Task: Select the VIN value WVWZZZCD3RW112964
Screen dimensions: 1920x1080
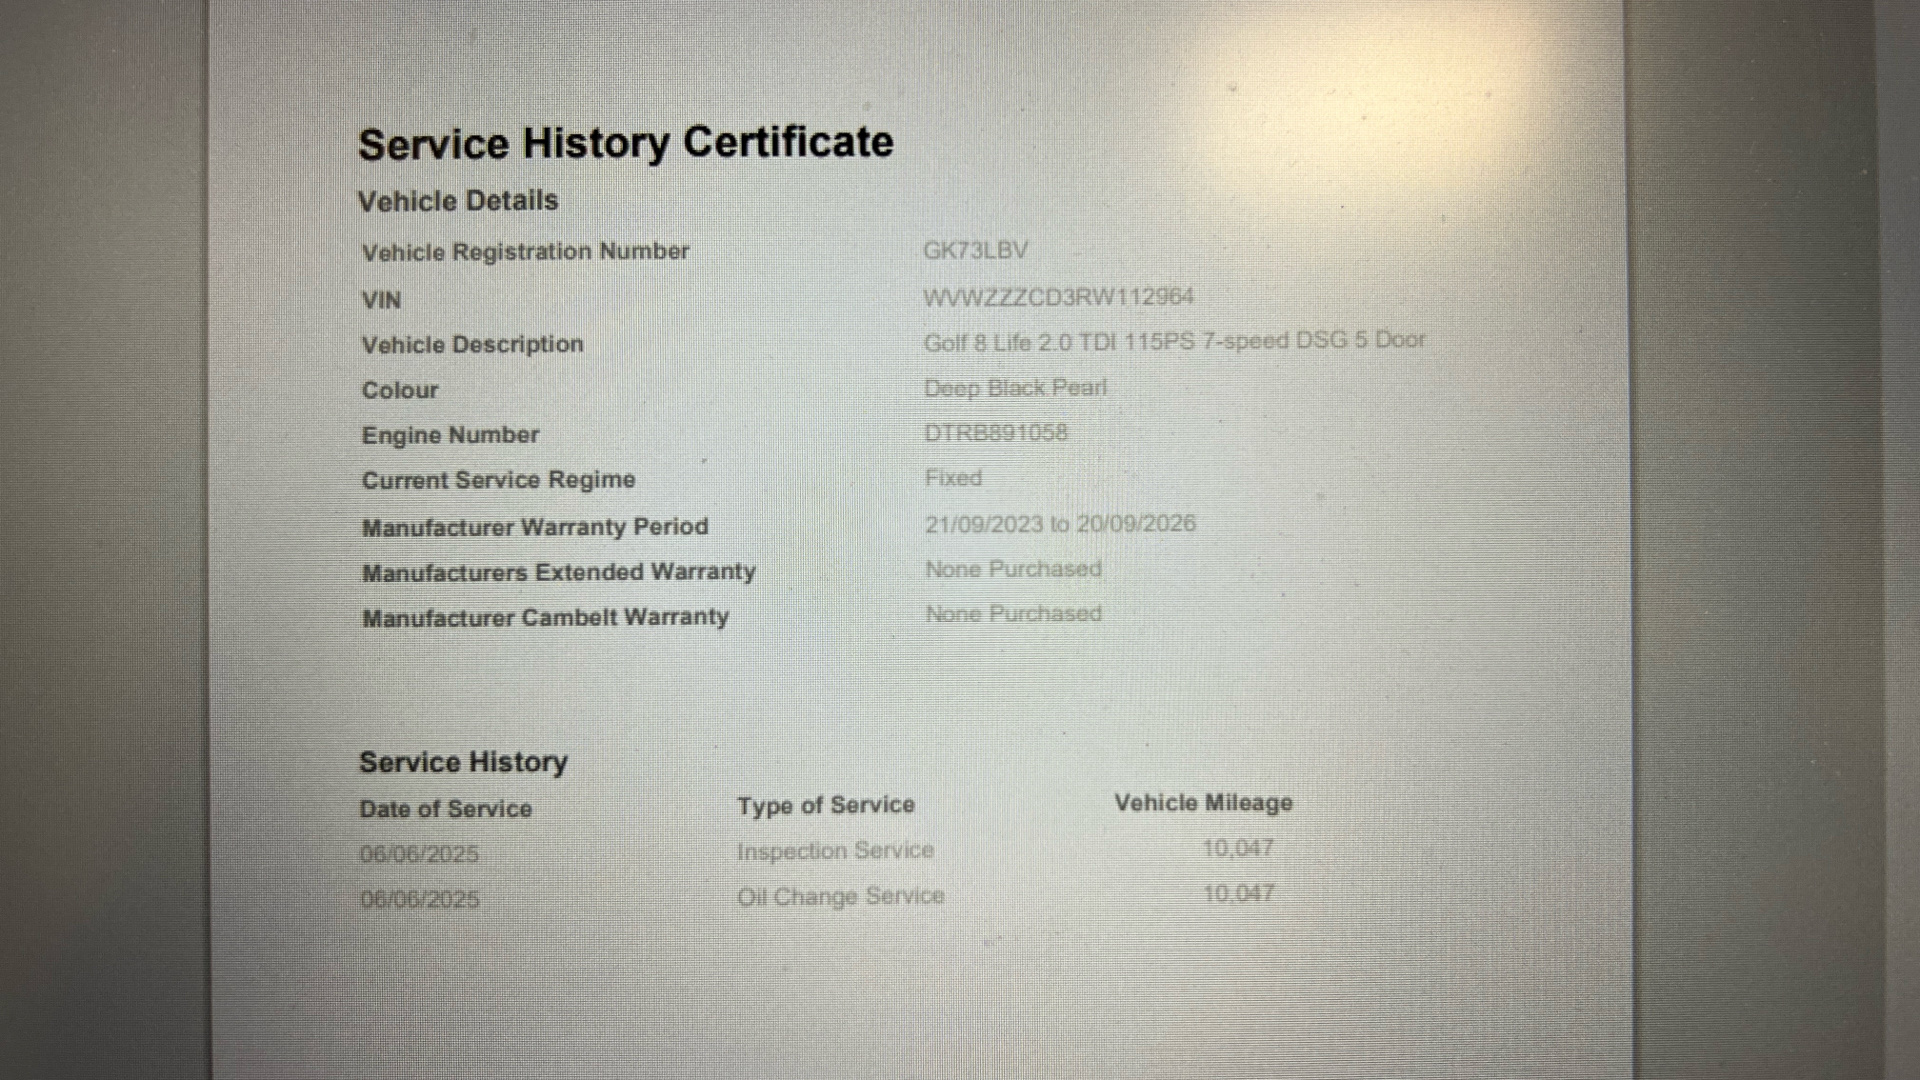Action: pyautogui.click(x=1058, y=297)
